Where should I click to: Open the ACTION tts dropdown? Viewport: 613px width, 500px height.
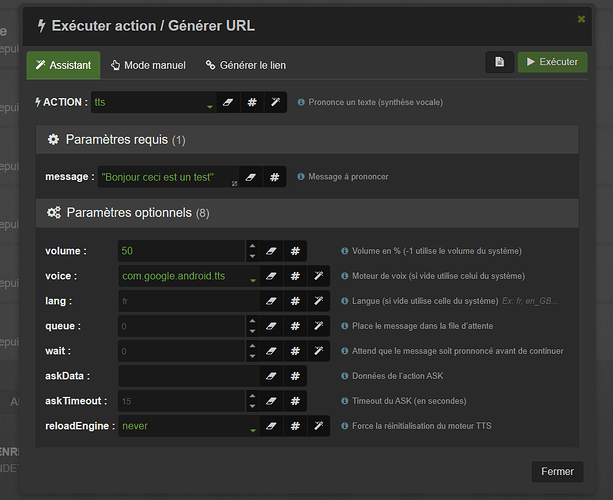(x=154, y=102)
